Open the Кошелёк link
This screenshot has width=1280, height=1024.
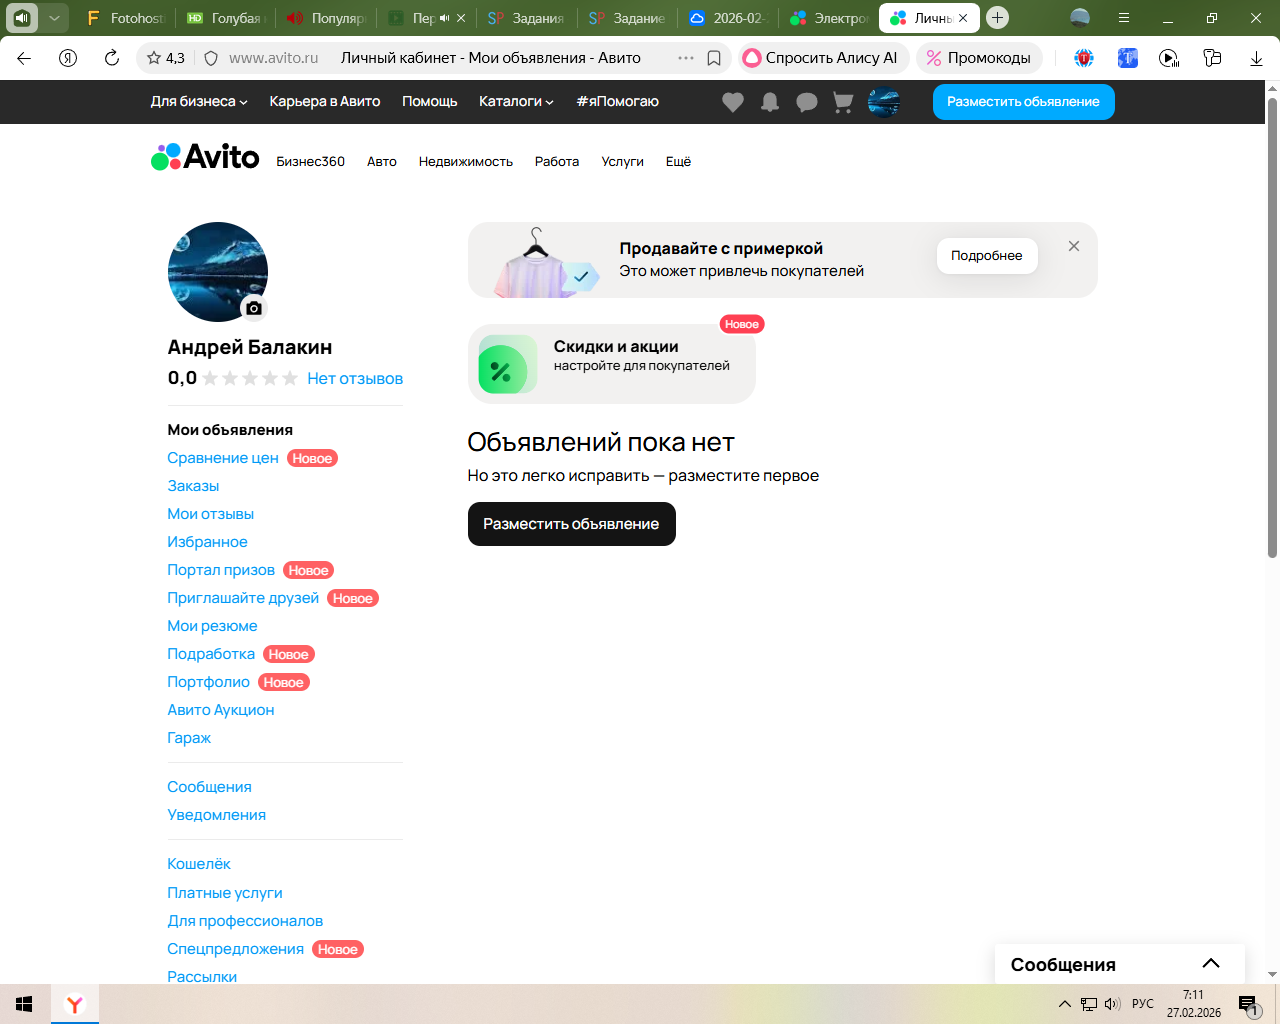[x=199, y=864]
